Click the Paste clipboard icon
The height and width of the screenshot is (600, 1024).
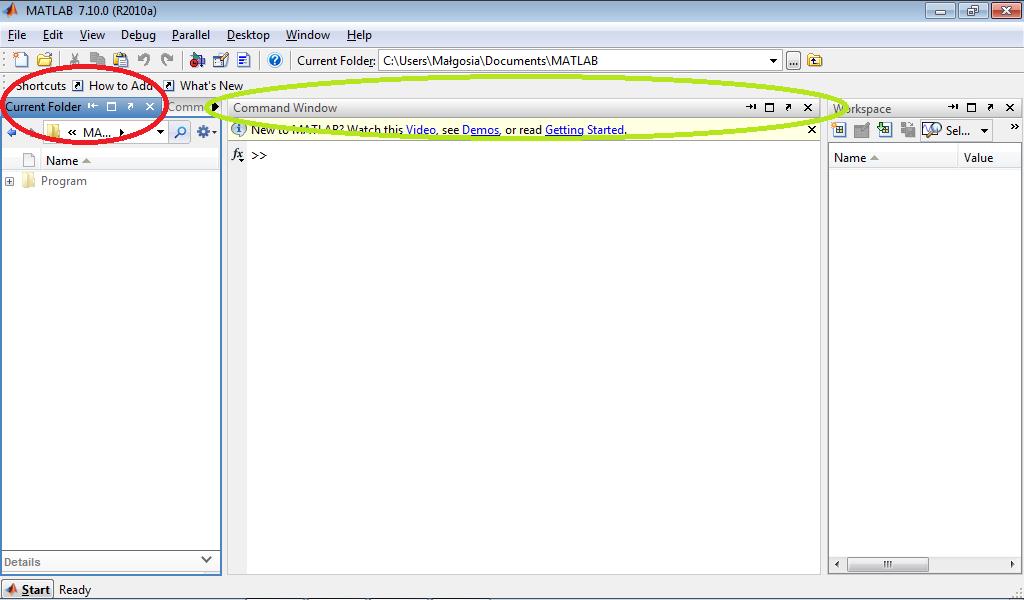(120, 60)
